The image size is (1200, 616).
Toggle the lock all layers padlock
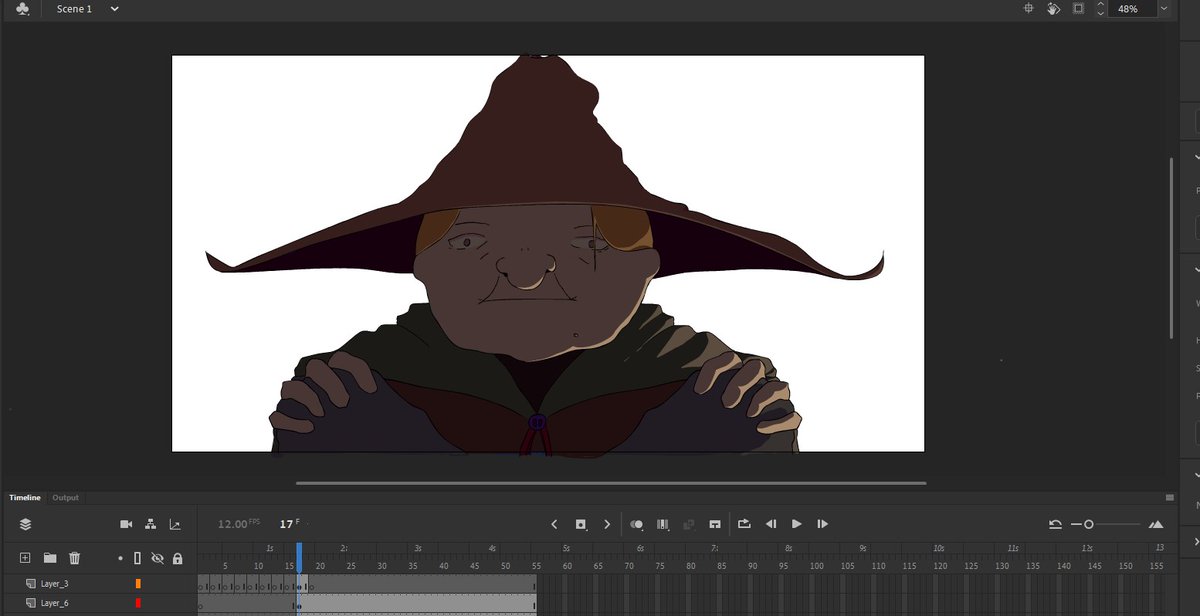click(177, 558)
